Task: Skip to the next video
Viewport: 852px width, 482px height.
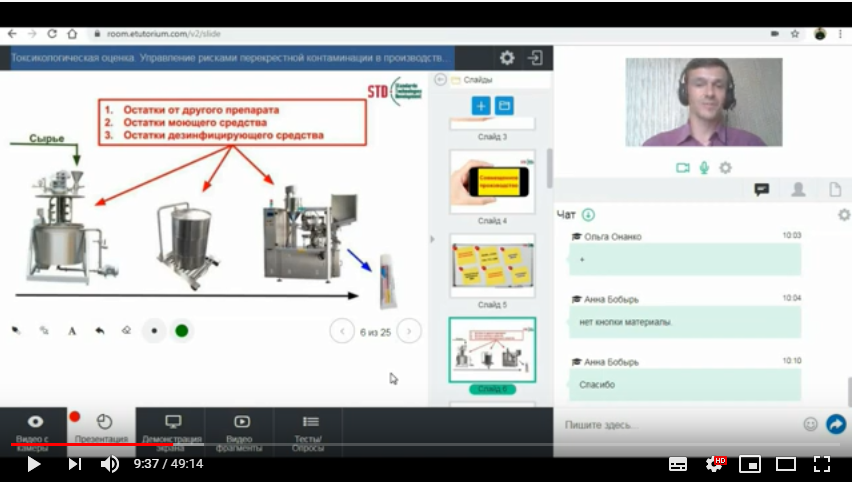Action: click(74, 464)
